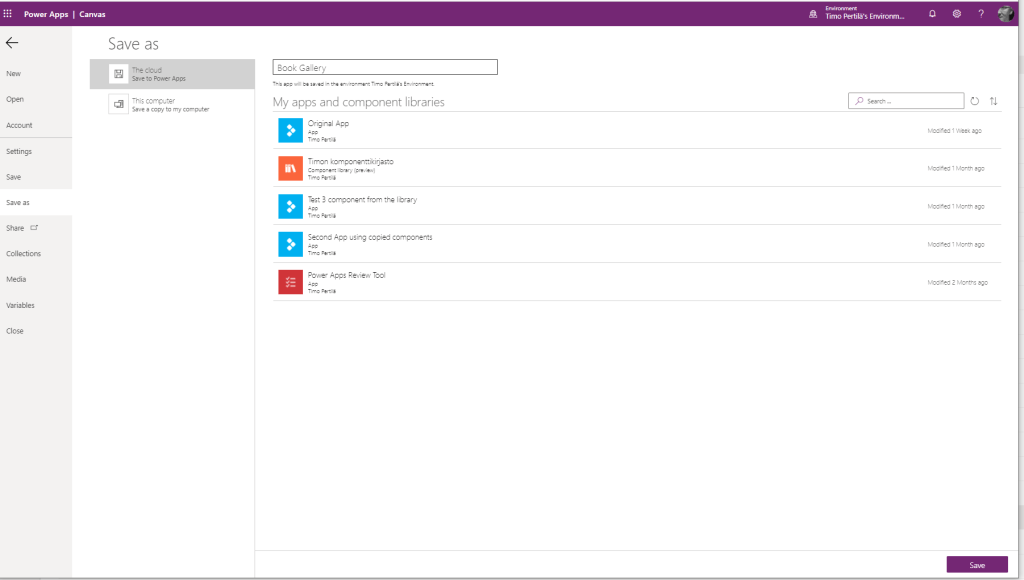Open the app launcher waffle icon
1024x580 pixels.
pyautogui.click(x=8, y=14)
